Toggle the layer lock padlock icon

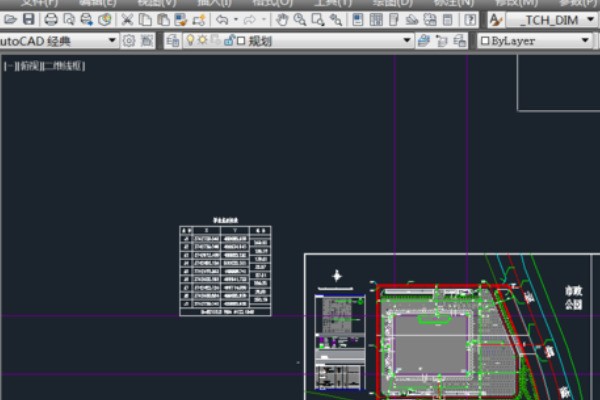(229, 41)
